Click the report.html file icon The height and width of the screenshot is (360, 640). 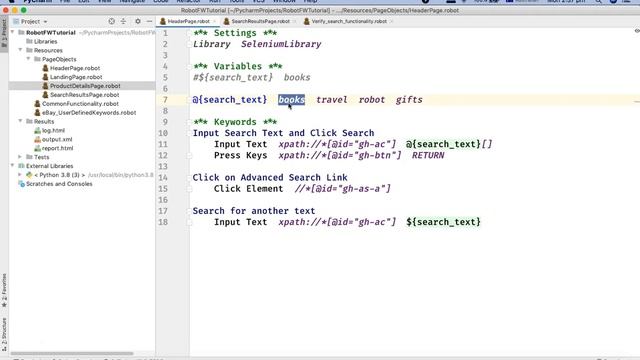[38, 149]
